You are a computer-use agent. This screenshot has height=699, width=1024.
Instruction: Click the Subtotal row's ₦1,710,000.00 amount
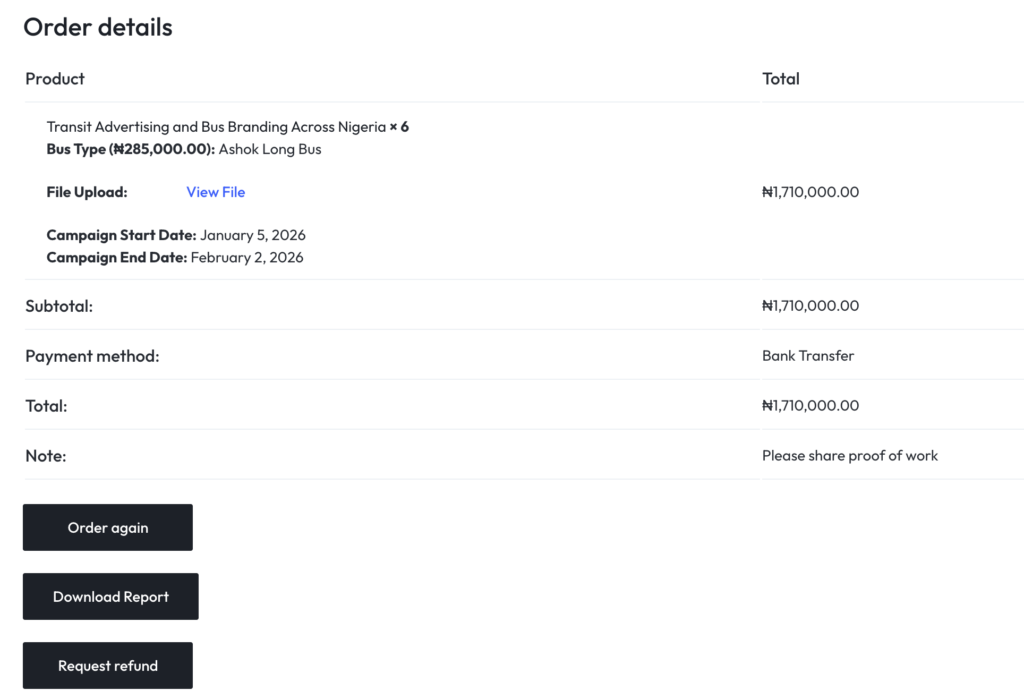tap(810, 306)
